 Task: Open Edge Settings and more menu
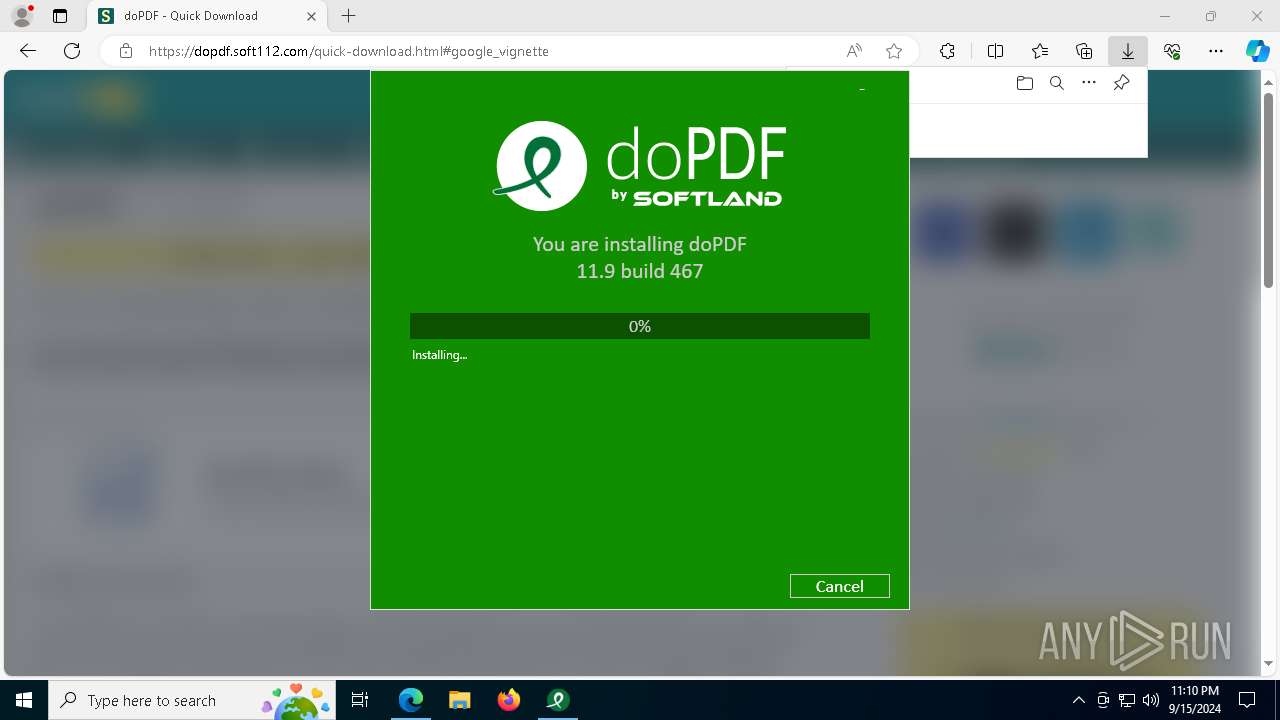click(1216, 51)
